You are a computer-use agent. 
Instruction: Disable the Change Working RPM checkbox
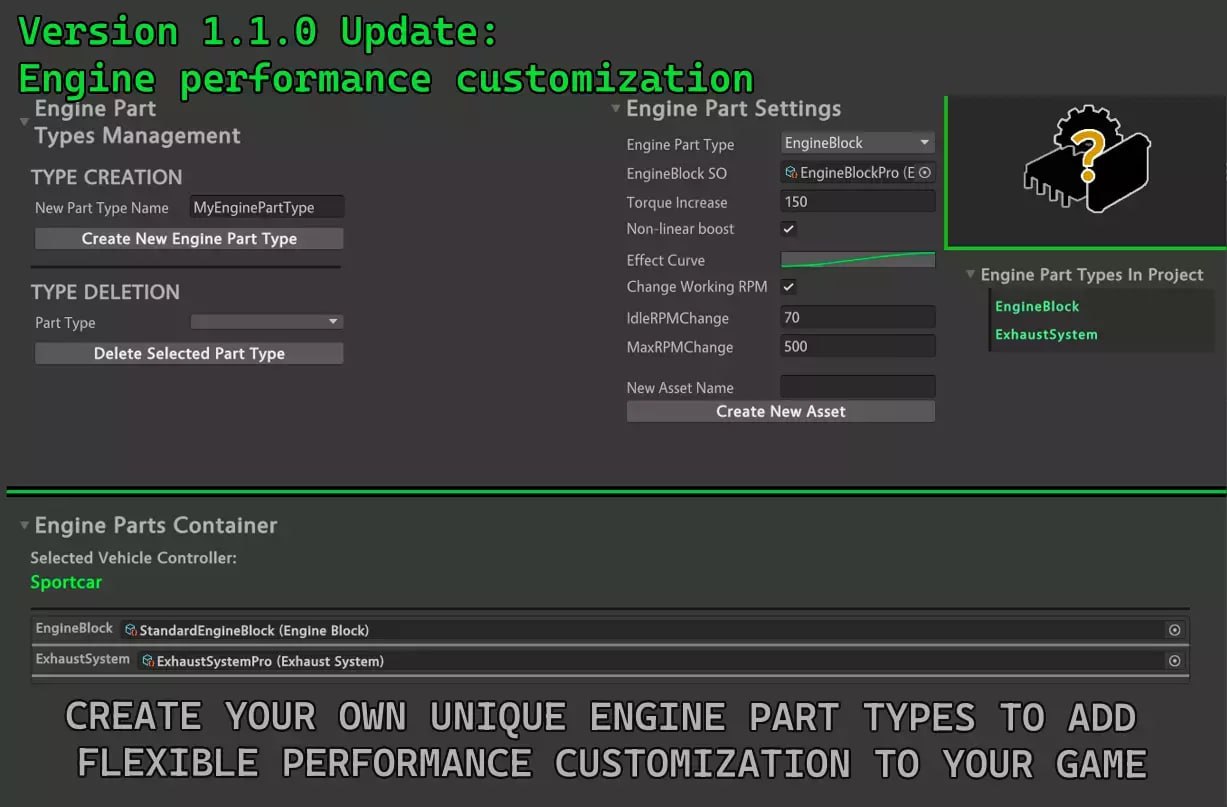coord(788,286)
